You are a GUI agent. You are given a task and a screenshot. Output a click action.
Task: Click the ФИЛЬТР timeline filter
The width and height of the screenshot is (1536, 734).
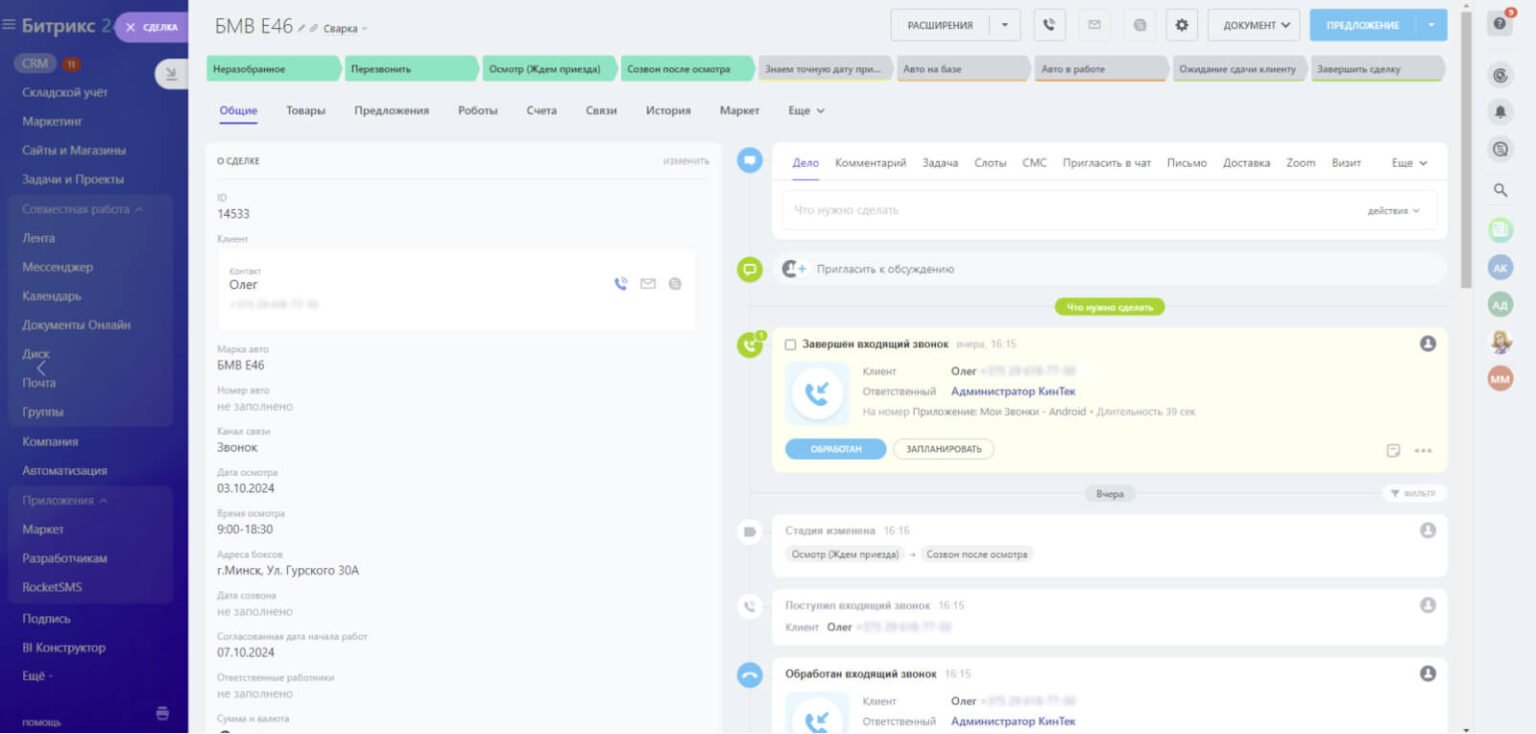(x=1414, y=494)
